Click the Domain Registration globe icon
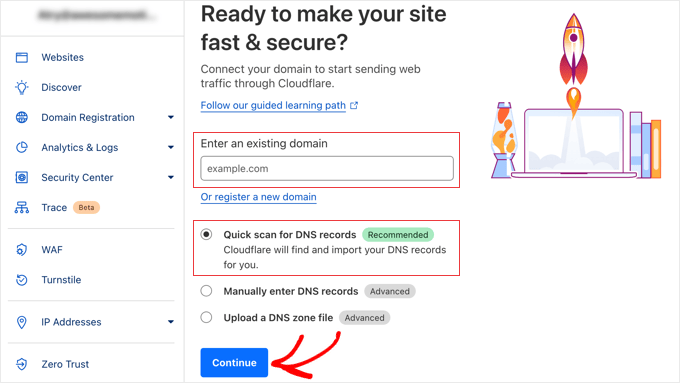The width and height of the screenshot is (680, 383). pyautogui.click(x=22, y=118)
